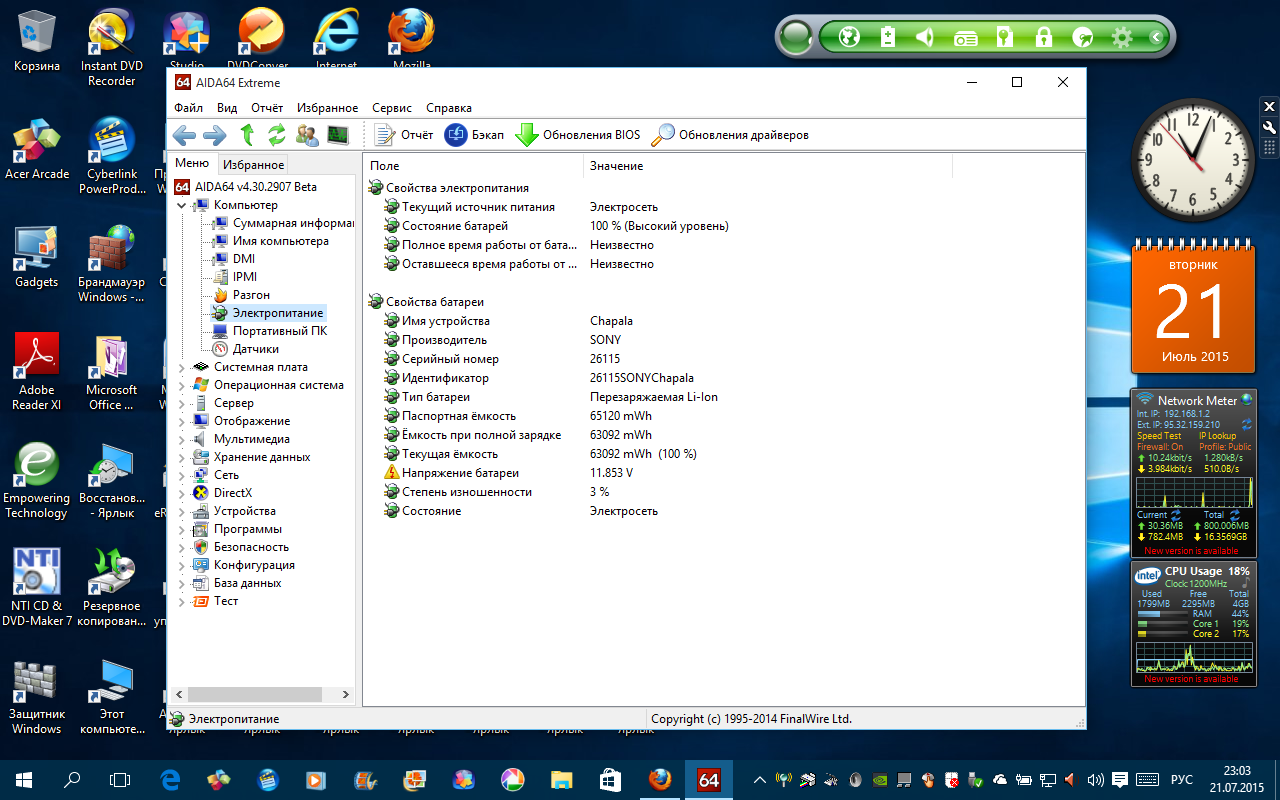Select the Конфигурация tree item

tap(244, 565)
